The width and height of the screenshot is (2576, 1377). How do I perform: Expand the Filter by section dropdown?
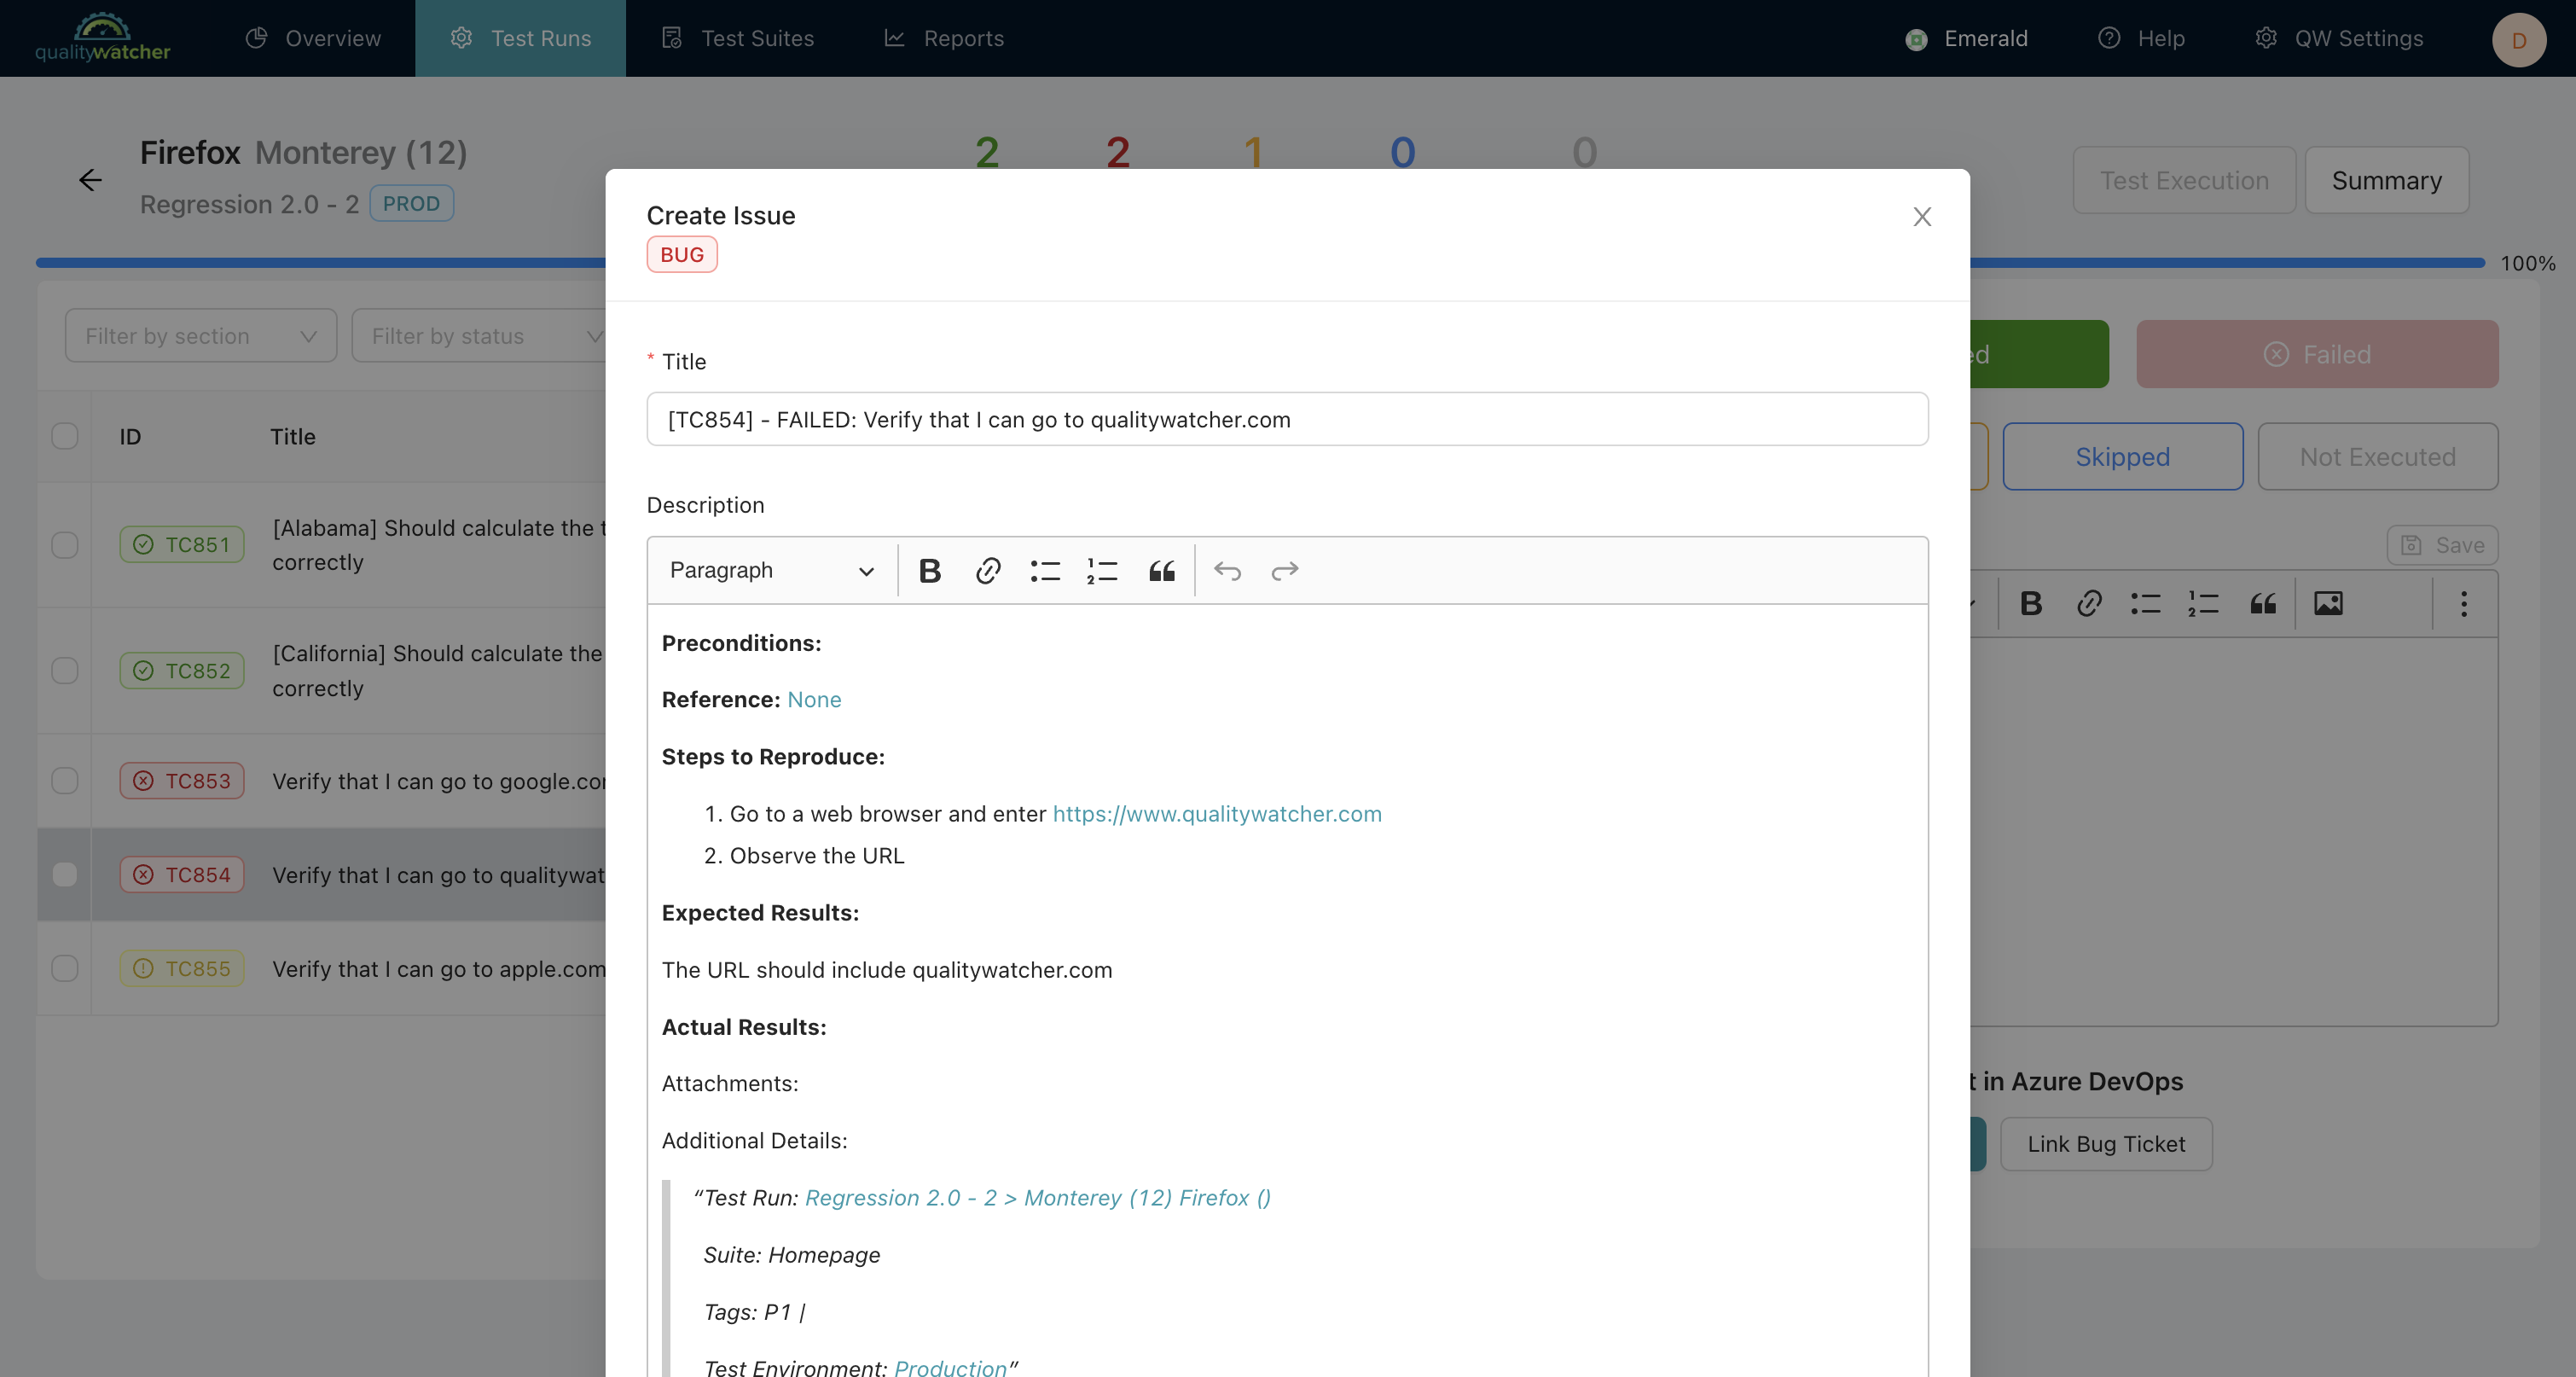(x=201, y=336)
